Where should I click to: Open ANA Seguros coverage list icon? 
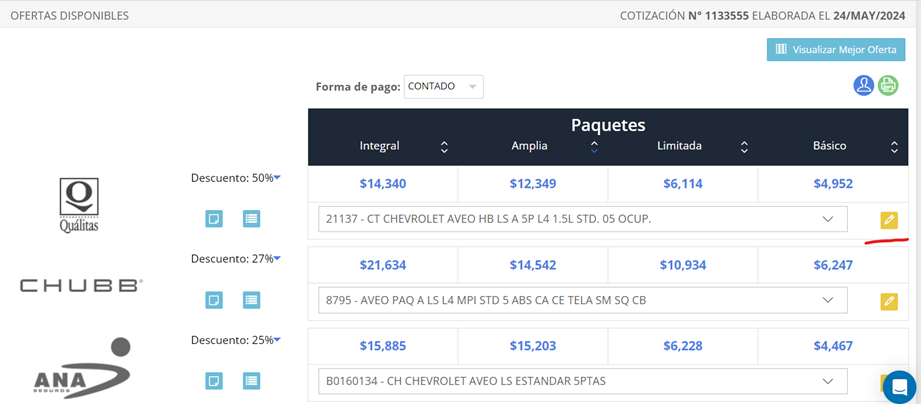[x=251, y=381]
